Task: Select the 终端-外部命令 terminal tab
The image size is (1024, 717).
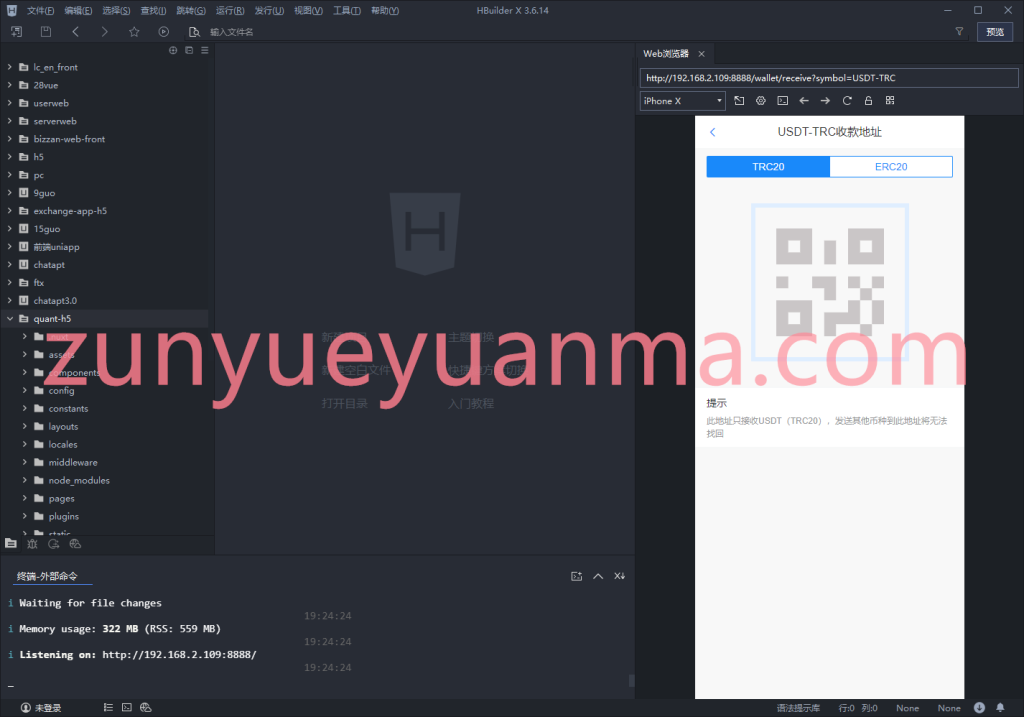Action: pyautogui.click(x=47, y=576)
